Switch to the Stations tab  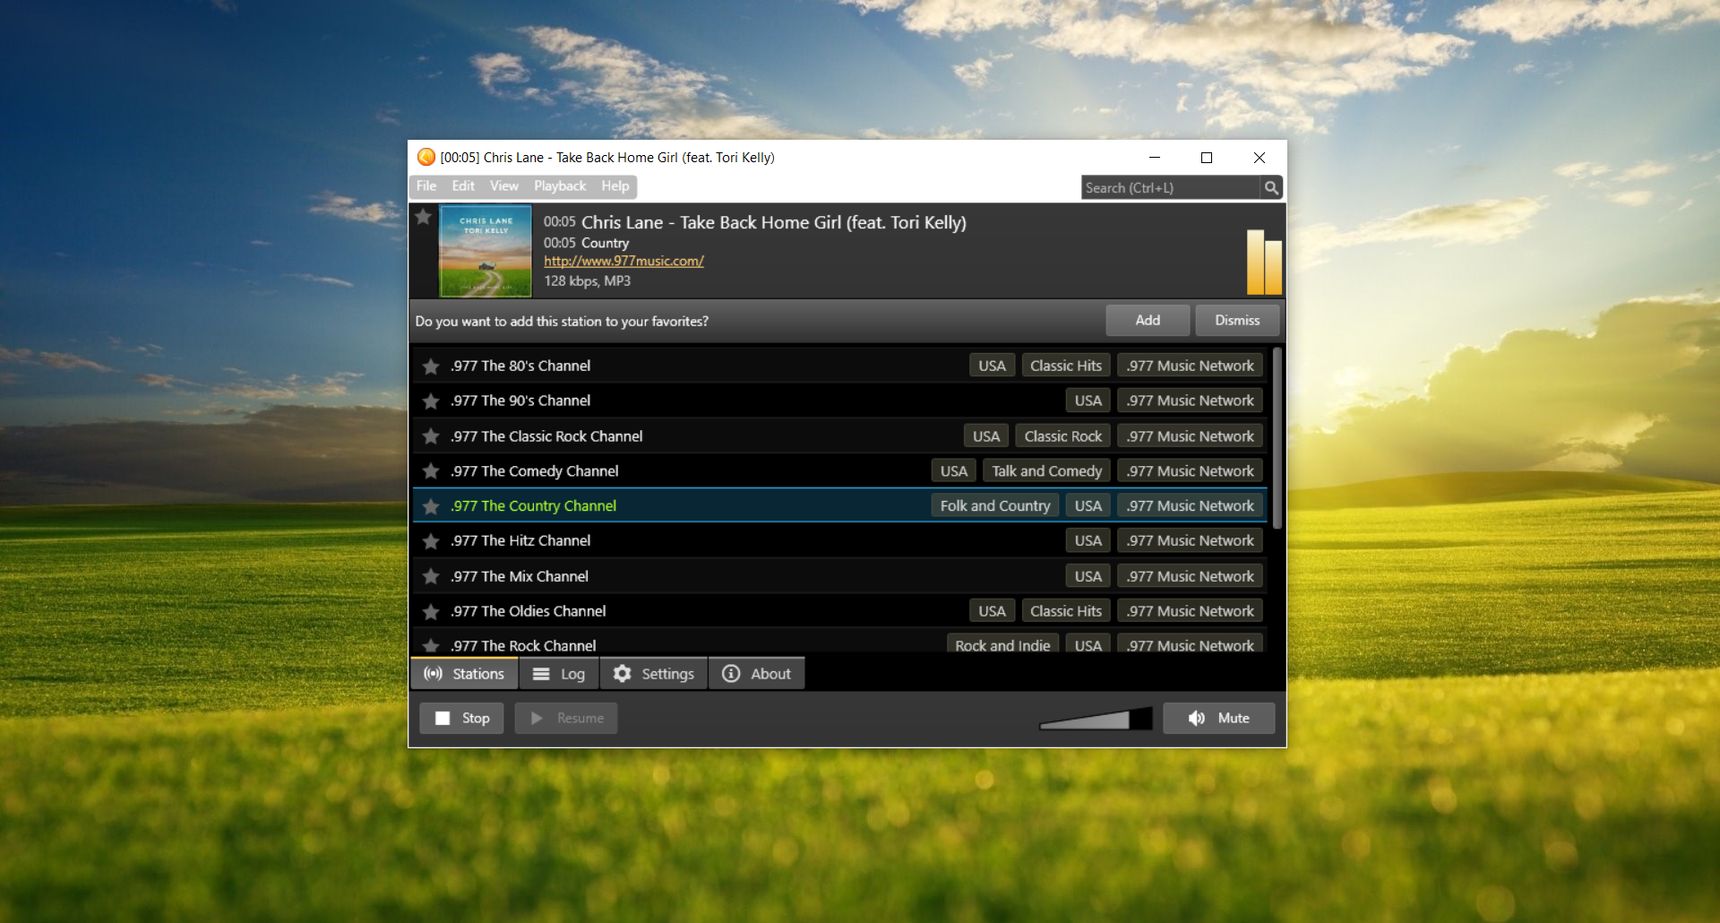464,674
